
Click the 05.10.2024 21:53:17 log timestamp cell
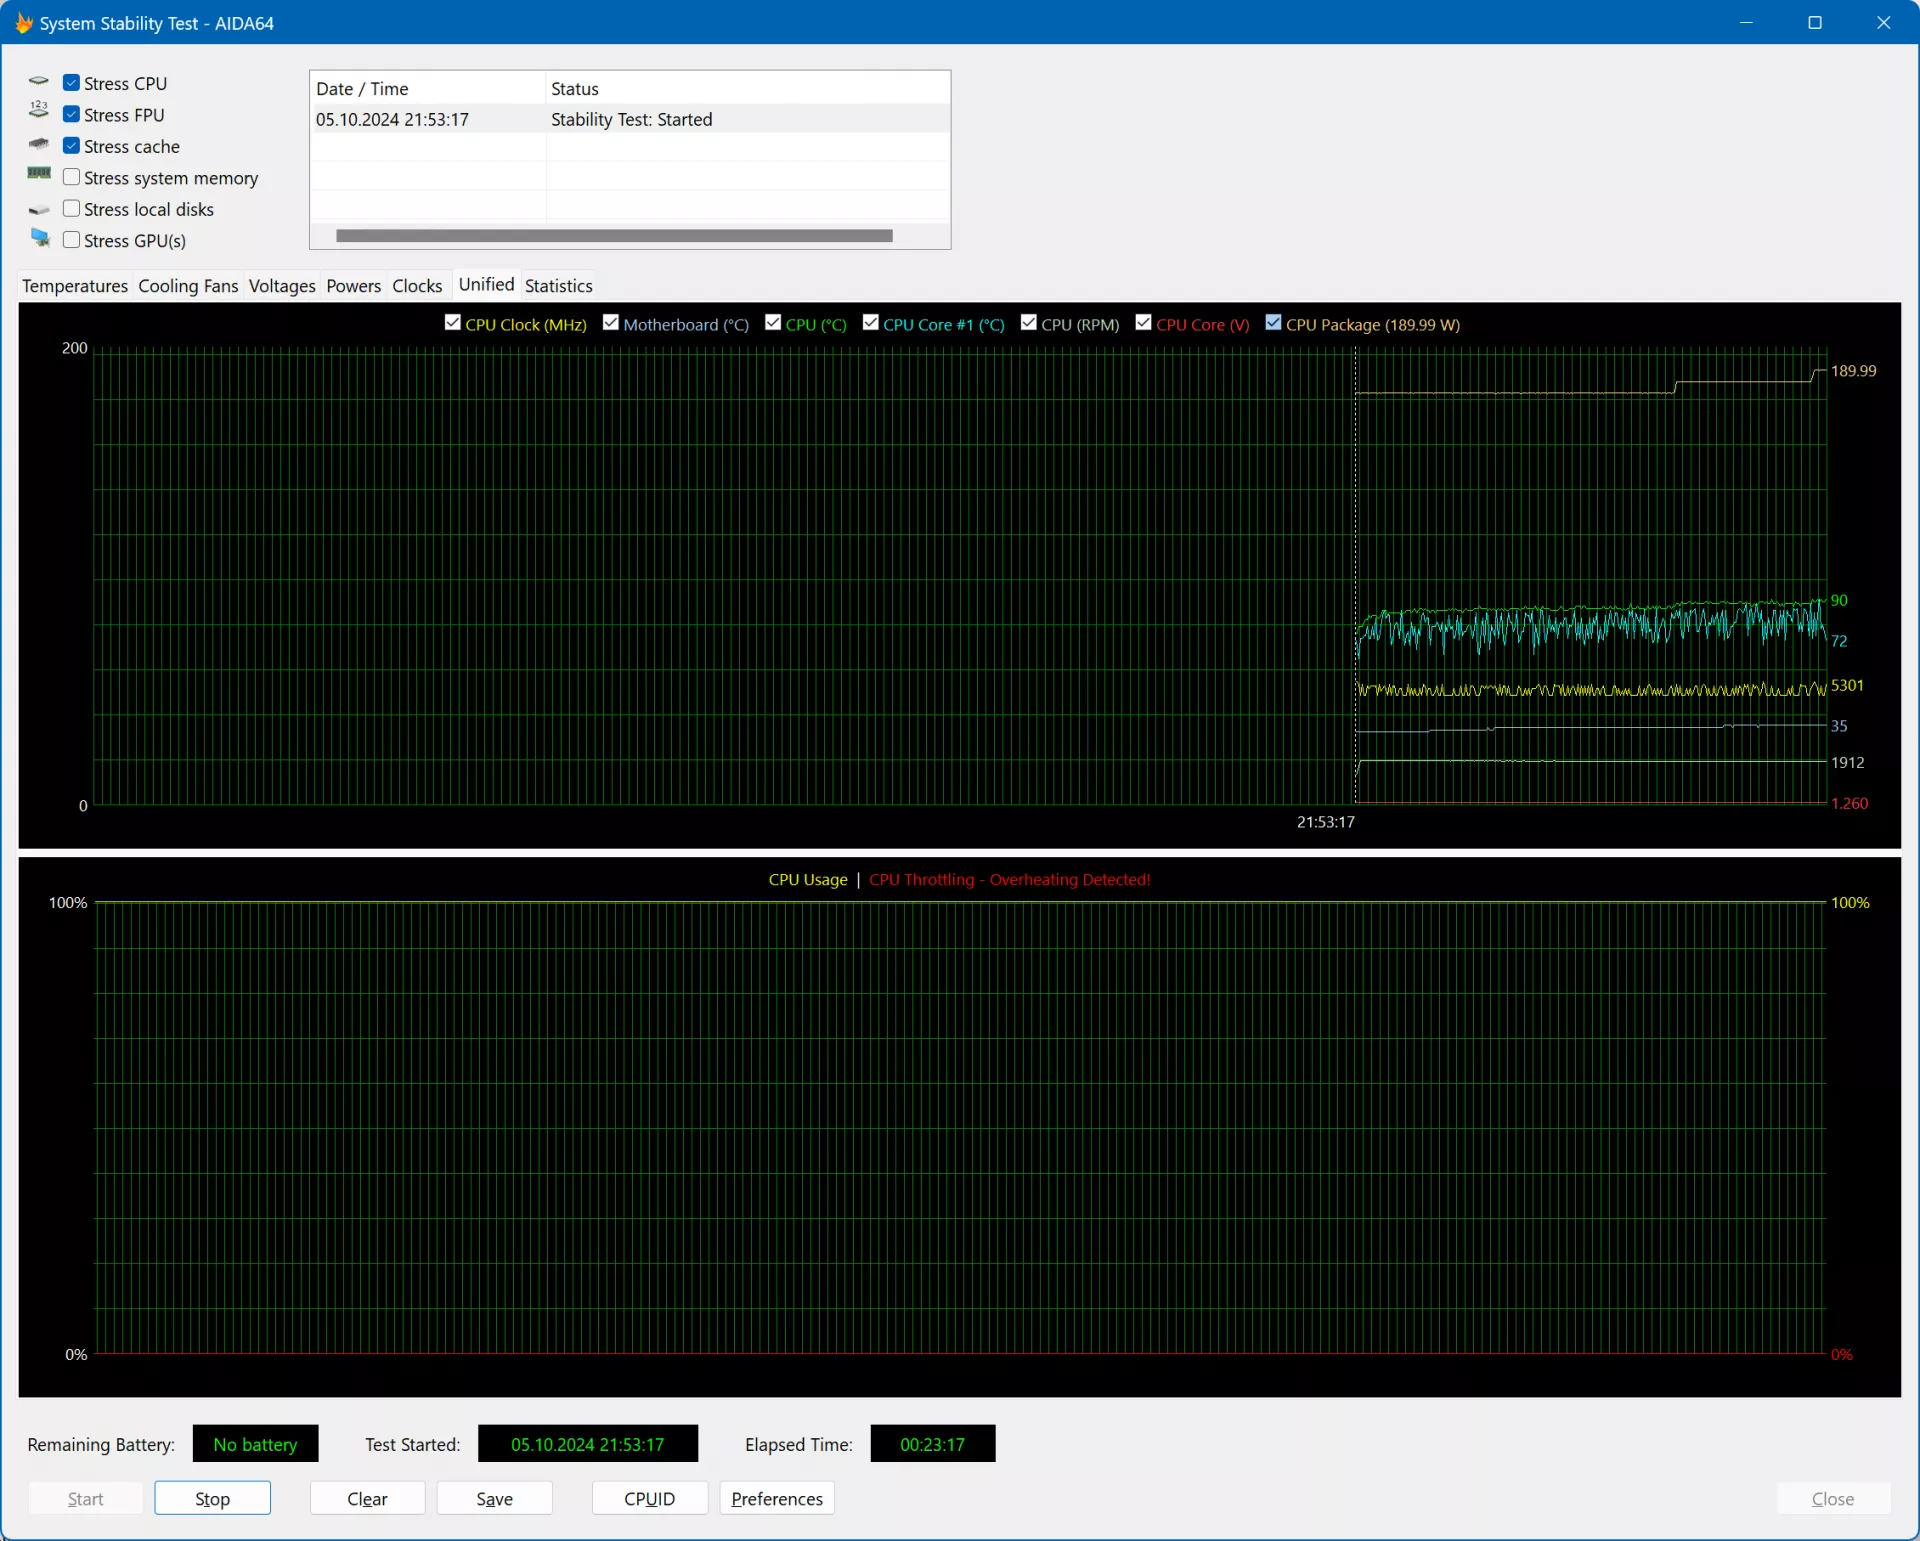tap(392, 119)
